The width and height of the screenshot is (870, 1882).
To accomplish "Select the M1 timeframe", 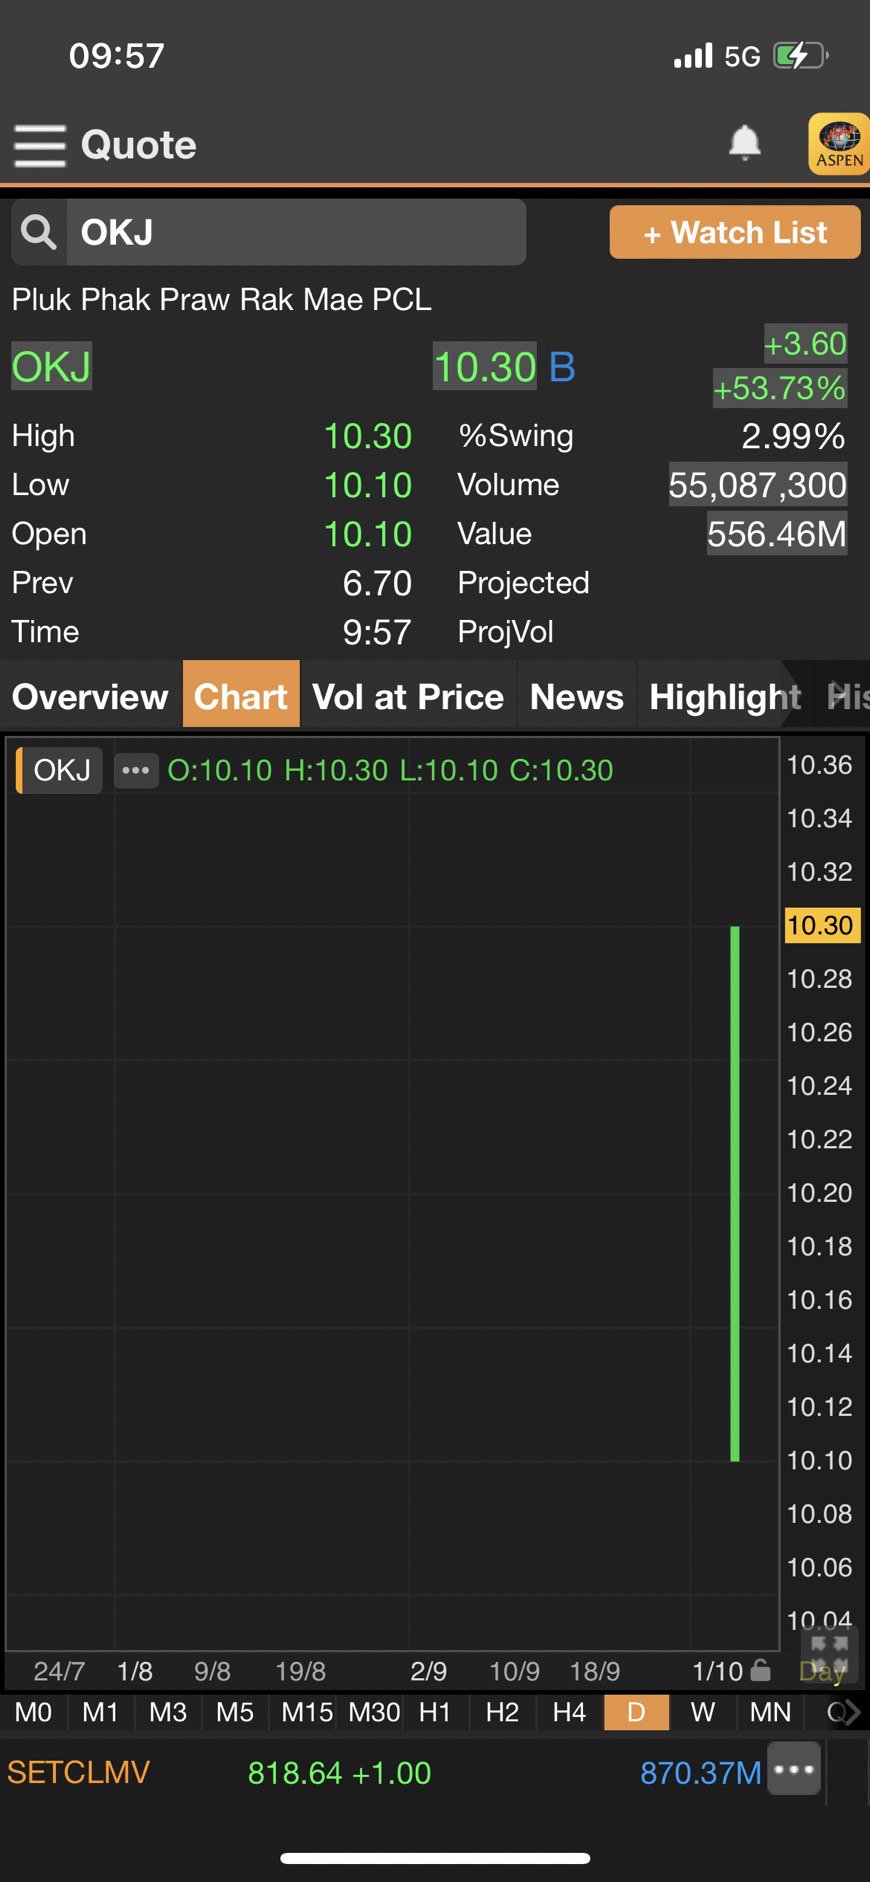I will (x=100, y=1712).
